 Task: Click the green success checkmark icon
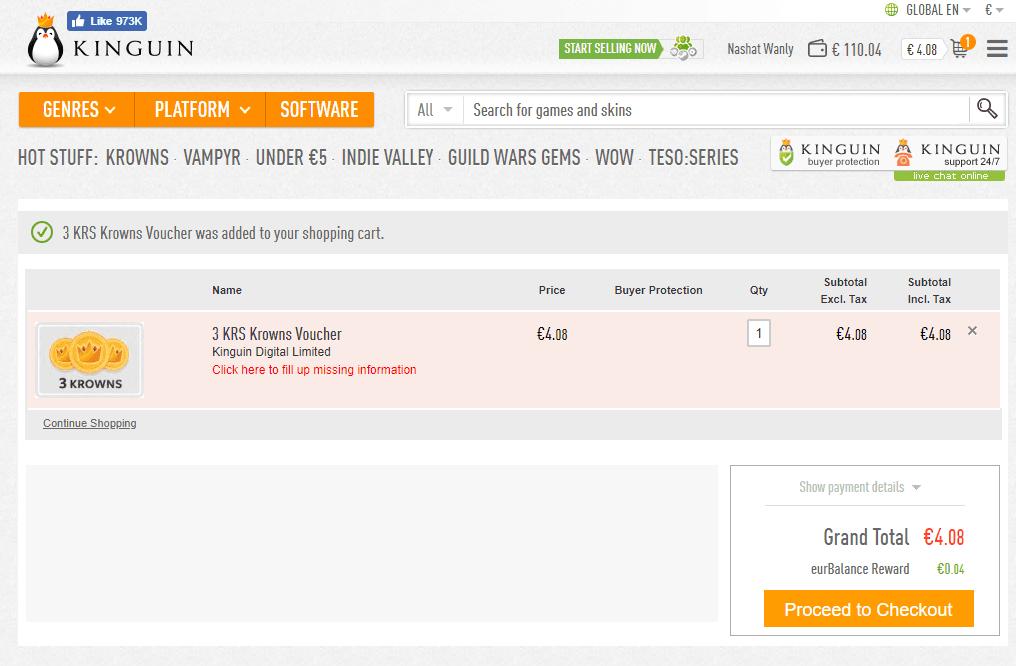[x=42, y=232]
